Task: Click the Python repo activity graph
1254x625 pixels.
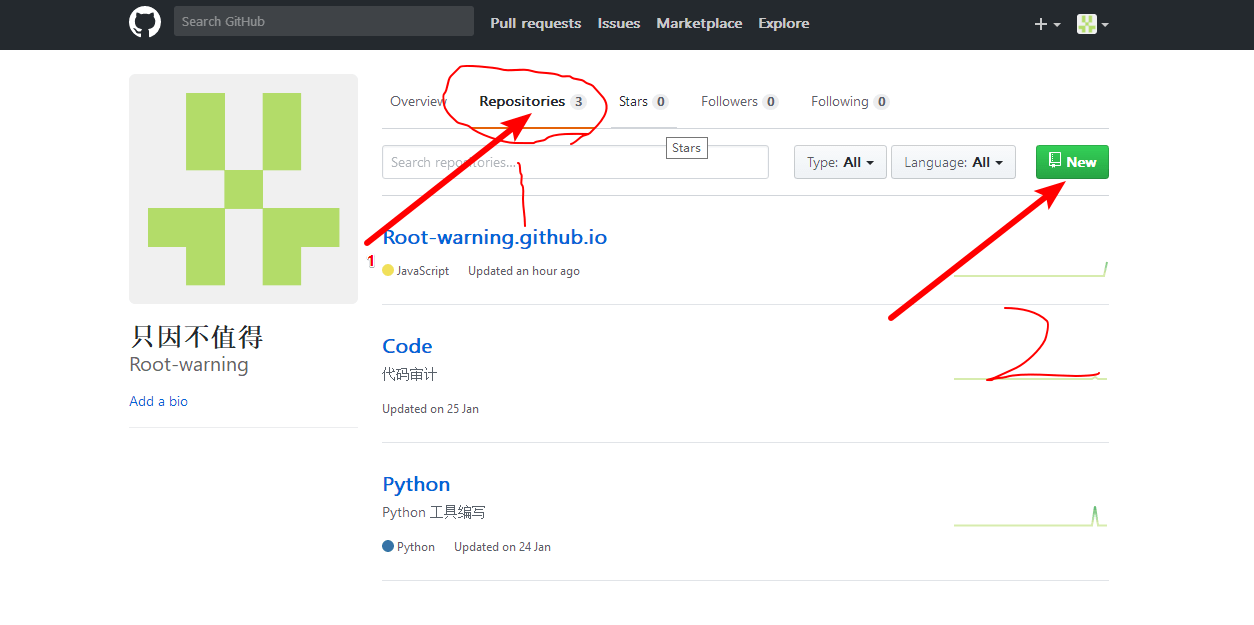Action: click(1030, 515)
